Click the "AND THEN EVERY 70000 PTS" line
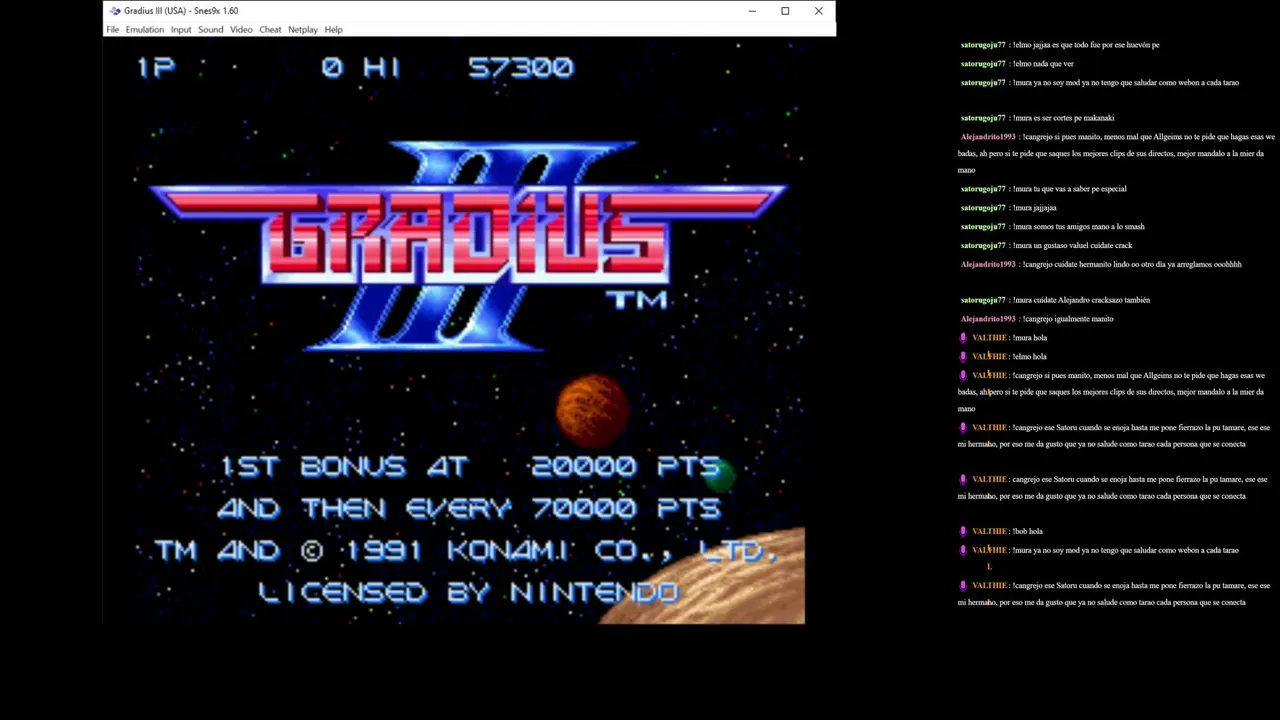This screenshot has width=1280, height=720. pos(469,509)
